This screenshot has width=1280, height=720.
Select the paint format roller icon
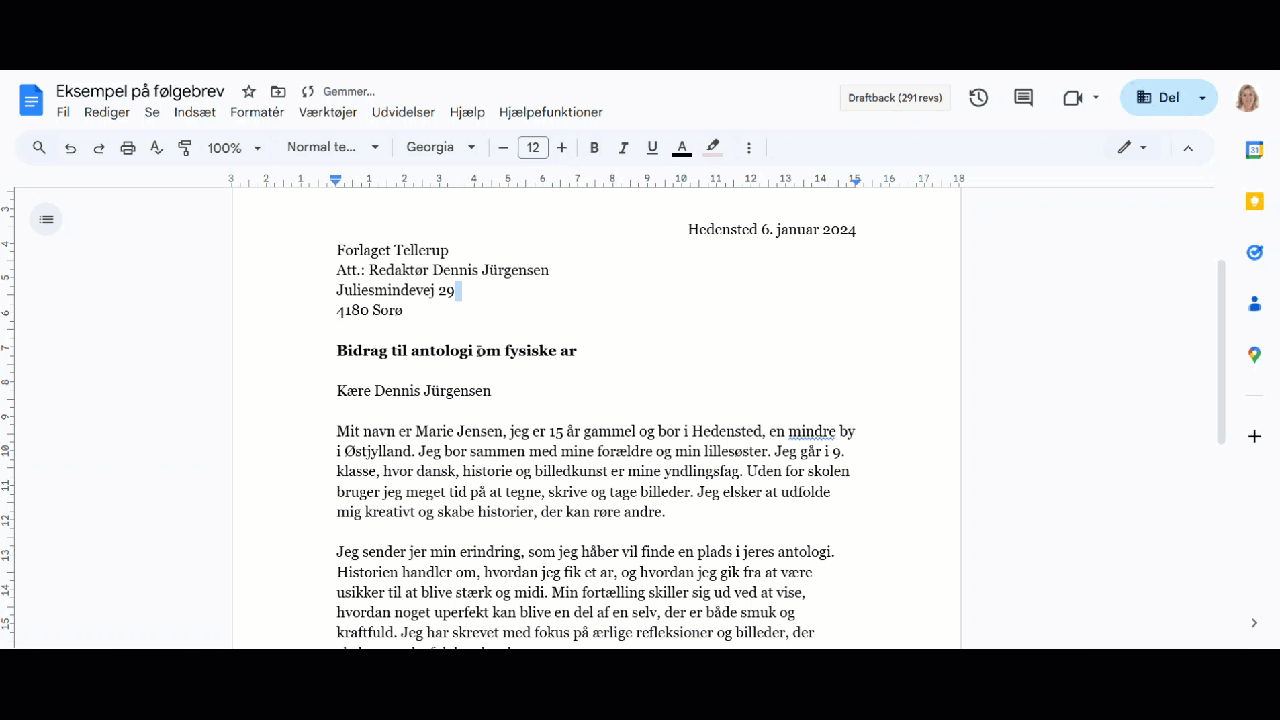[x=185, y=148]
